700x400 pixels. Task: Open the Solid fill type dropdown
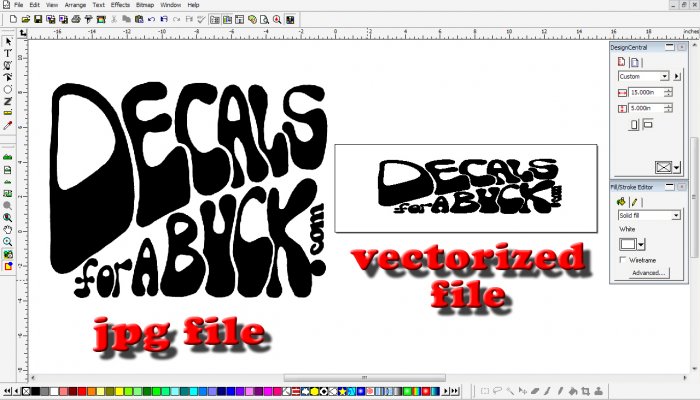676,215
